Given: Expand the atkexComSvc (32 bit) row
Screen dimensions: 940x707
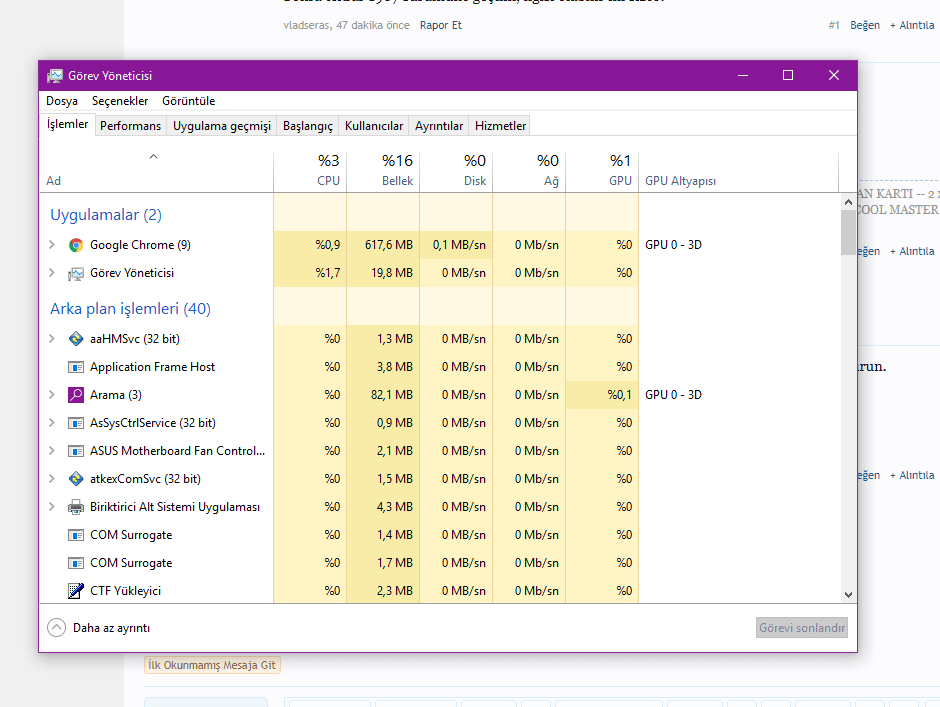Looking at the screenshot, I should tap(52, 479).
